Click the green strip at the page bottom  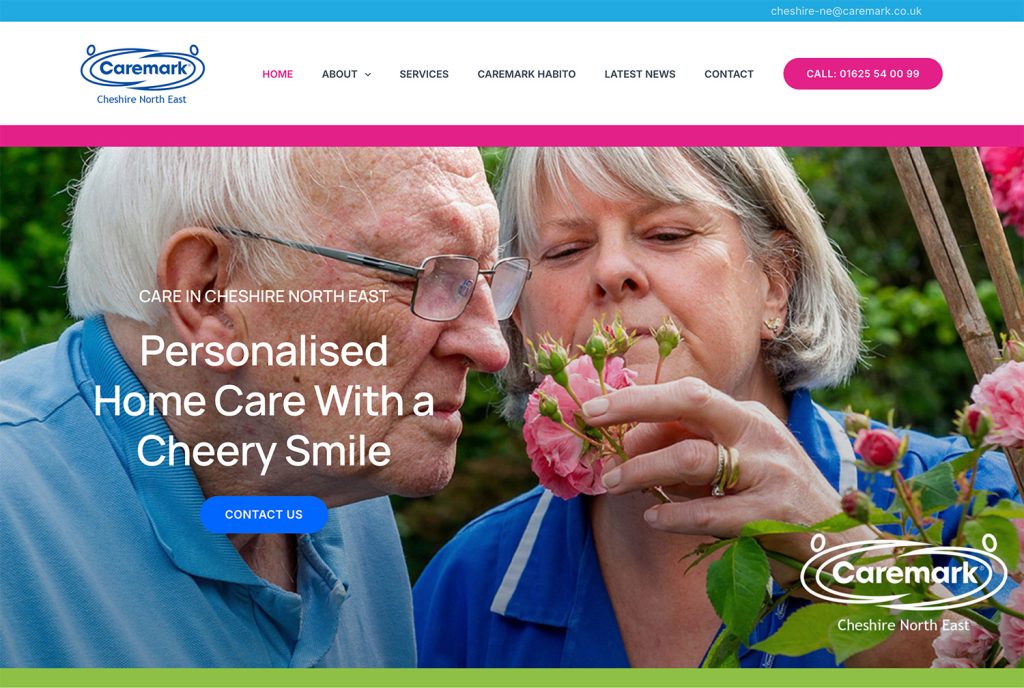(x=512, y=677)
